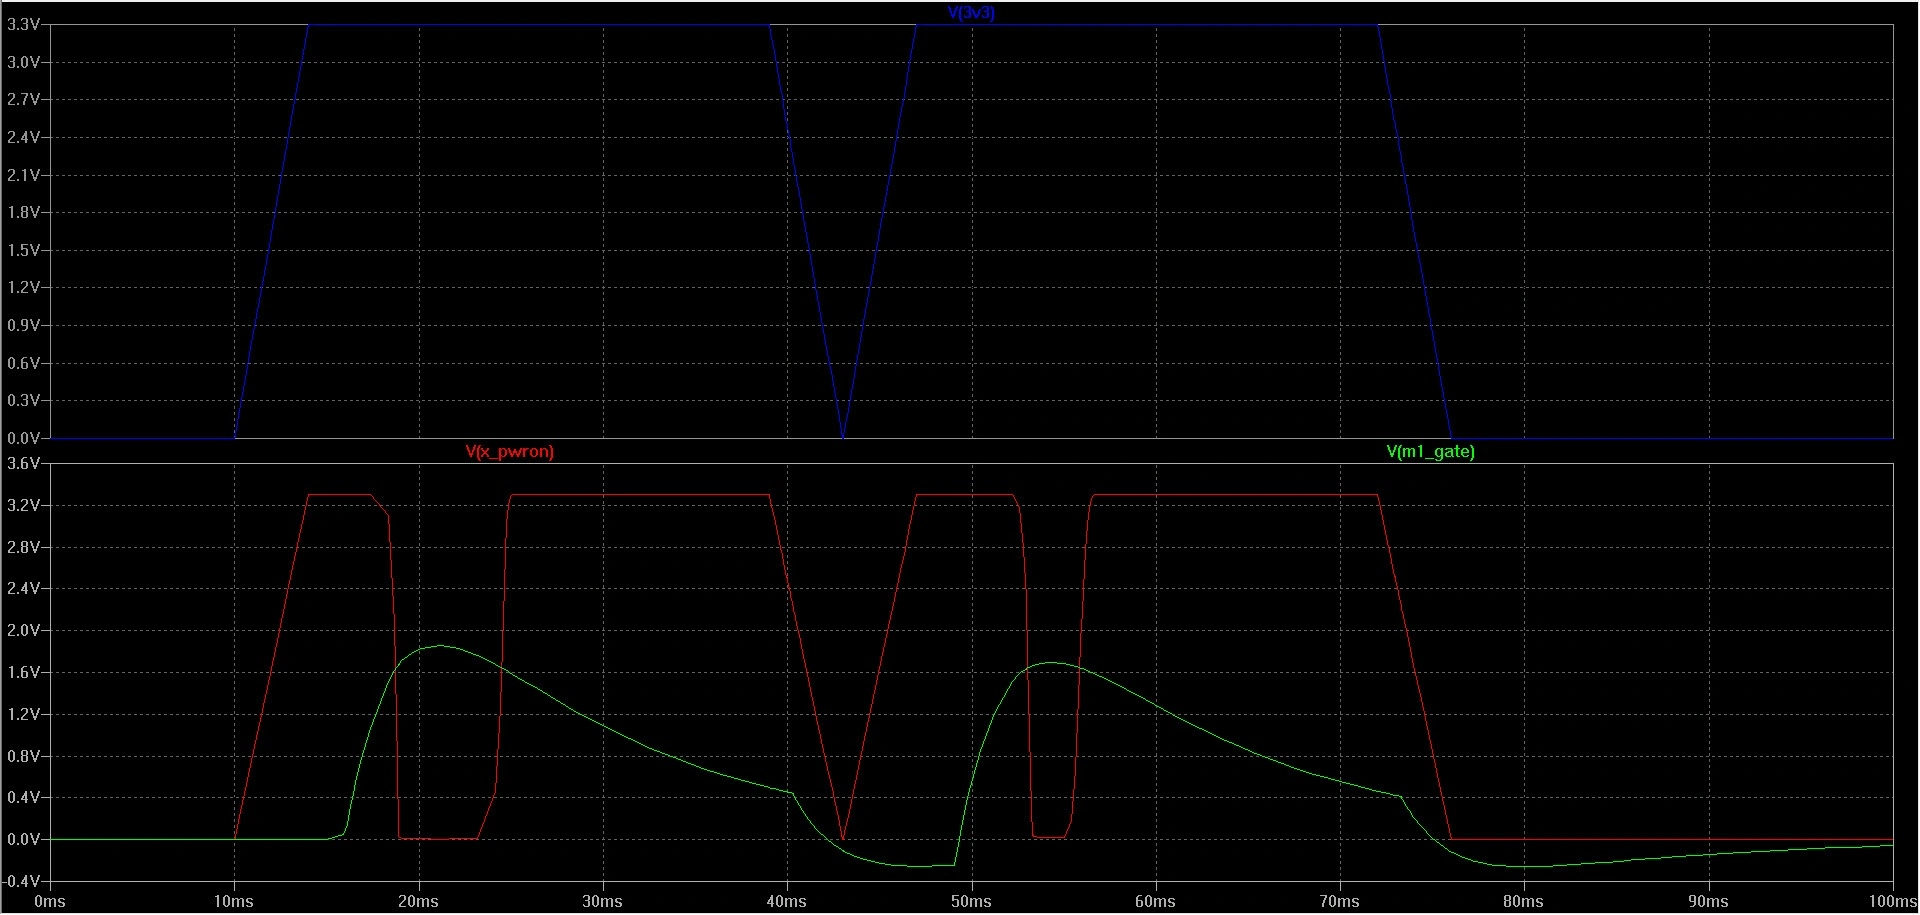Click the 0ms label on time axis
This screenshot has height=915, width=1920.
[x=50, y=902]
